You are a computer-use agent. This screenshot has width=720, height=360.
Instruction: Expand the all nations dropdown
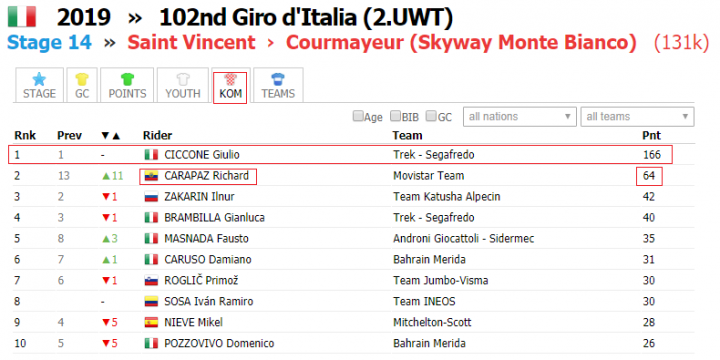click(x=520, y=117)
